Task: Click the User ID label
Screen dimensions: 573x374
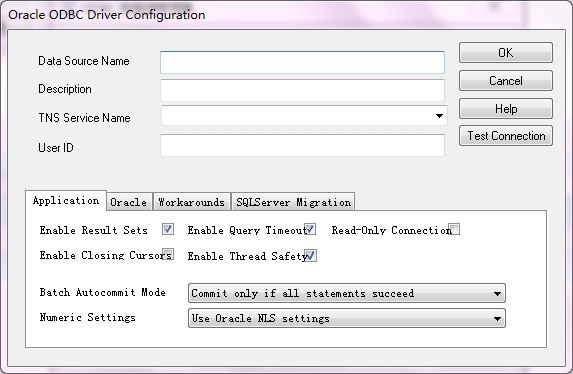Action: (x=56, y=148)
